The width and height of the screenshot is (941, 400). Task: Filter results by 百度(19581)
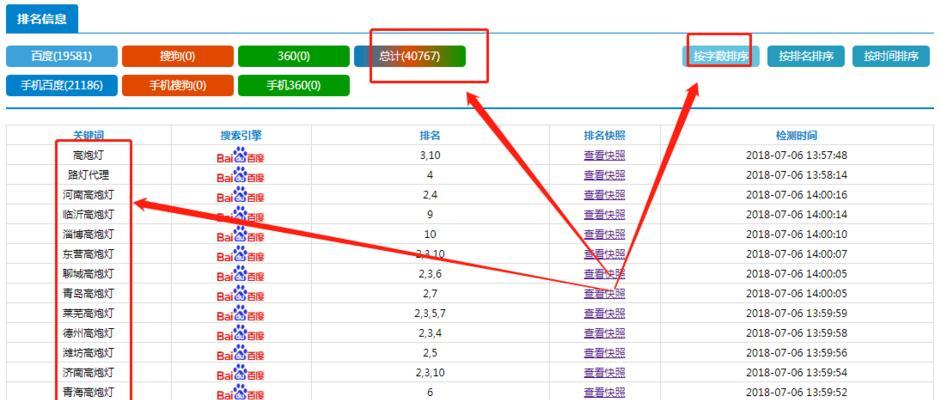62,56
